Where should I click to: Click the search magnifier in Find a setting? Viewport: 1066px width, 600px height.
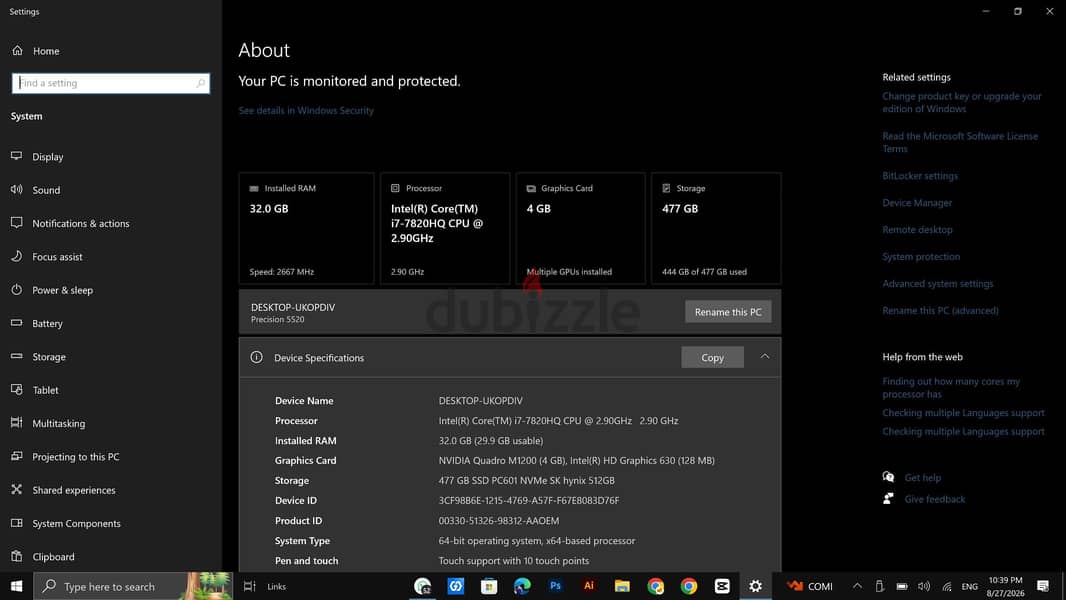click(x=201, y=83)
